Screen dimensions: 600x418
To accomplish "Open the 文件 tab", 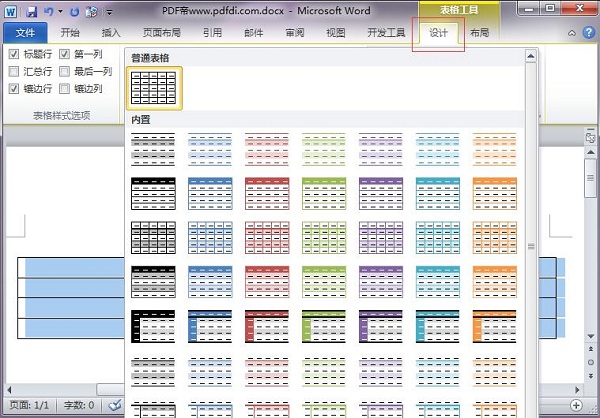I will [x=25, y=33].
